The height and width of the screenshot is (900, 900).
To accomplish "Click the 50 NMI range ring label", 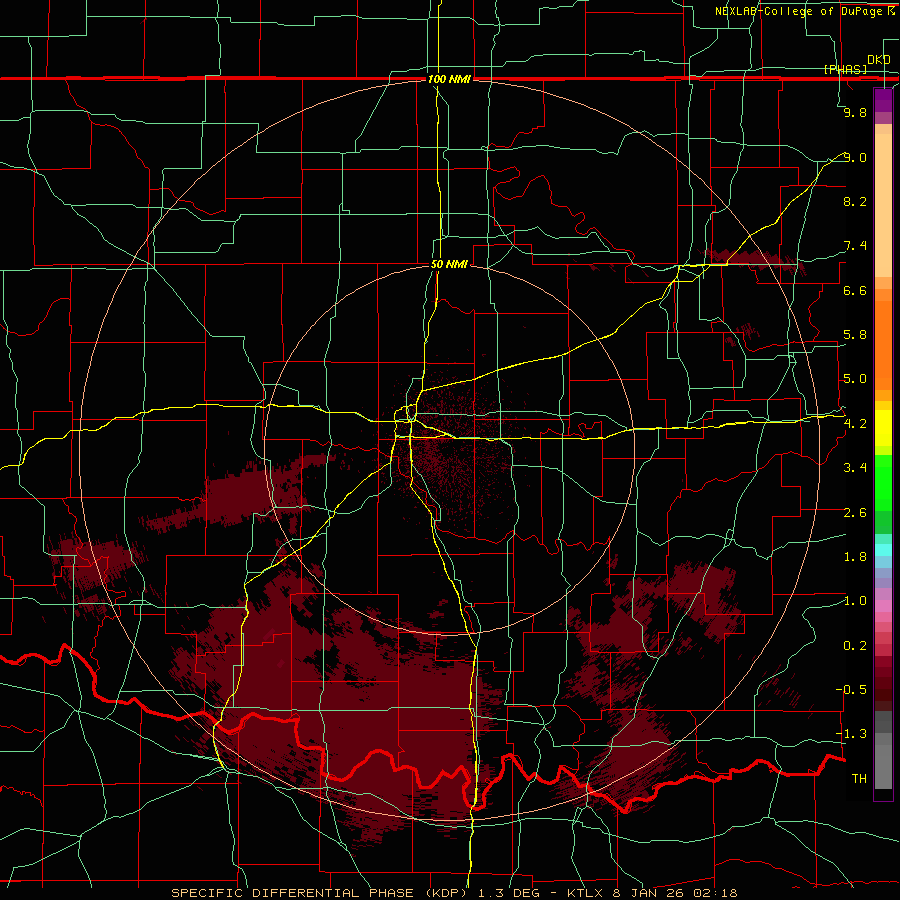I will 449,264.
